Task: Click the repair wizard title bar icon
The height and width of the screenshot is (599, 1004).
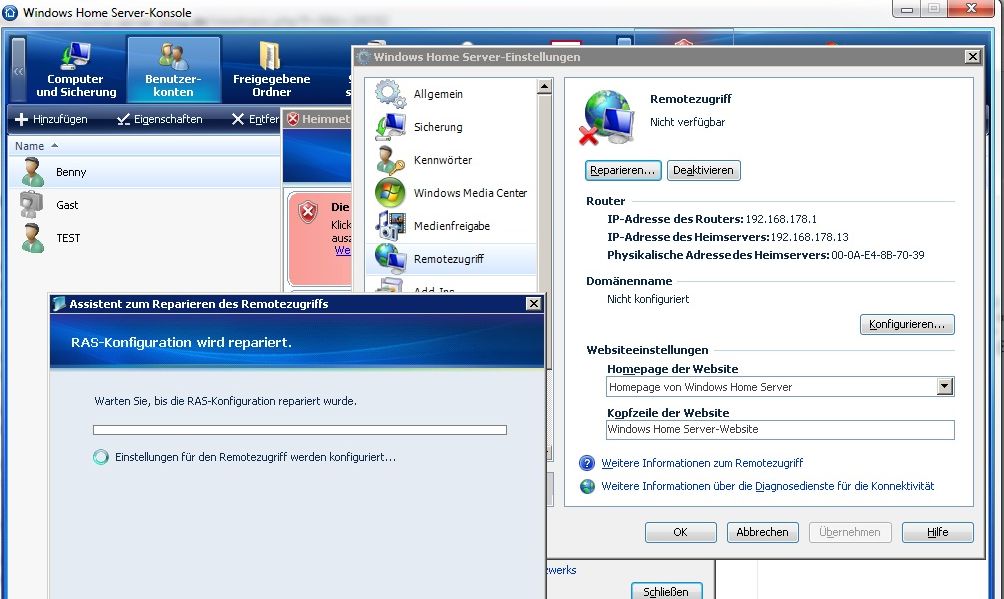Action: [60, 304]
